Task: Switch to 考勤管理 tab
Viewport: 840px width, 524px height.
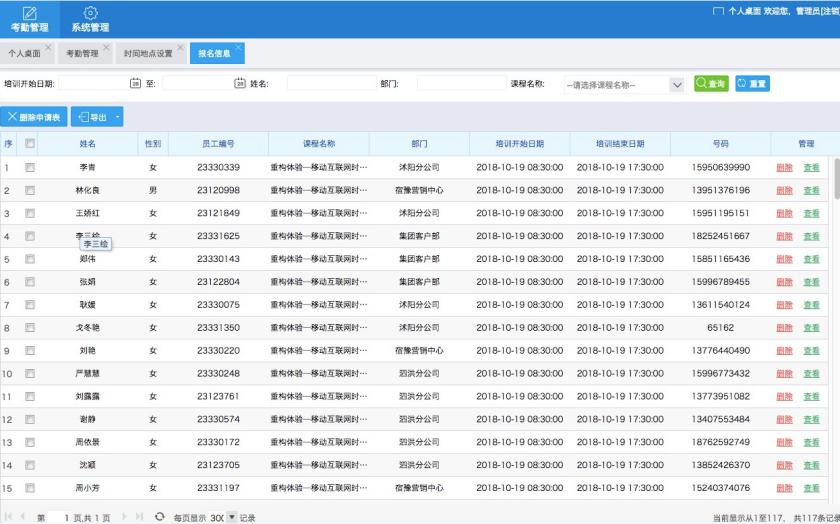Action: tap(82, 54)
